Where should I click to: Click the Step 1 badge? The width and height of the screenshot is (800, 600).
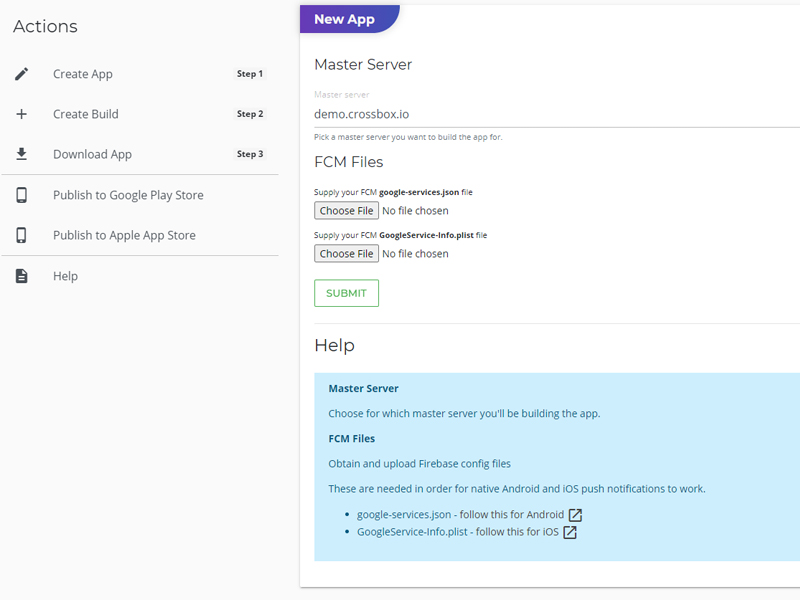pos(249,74)
